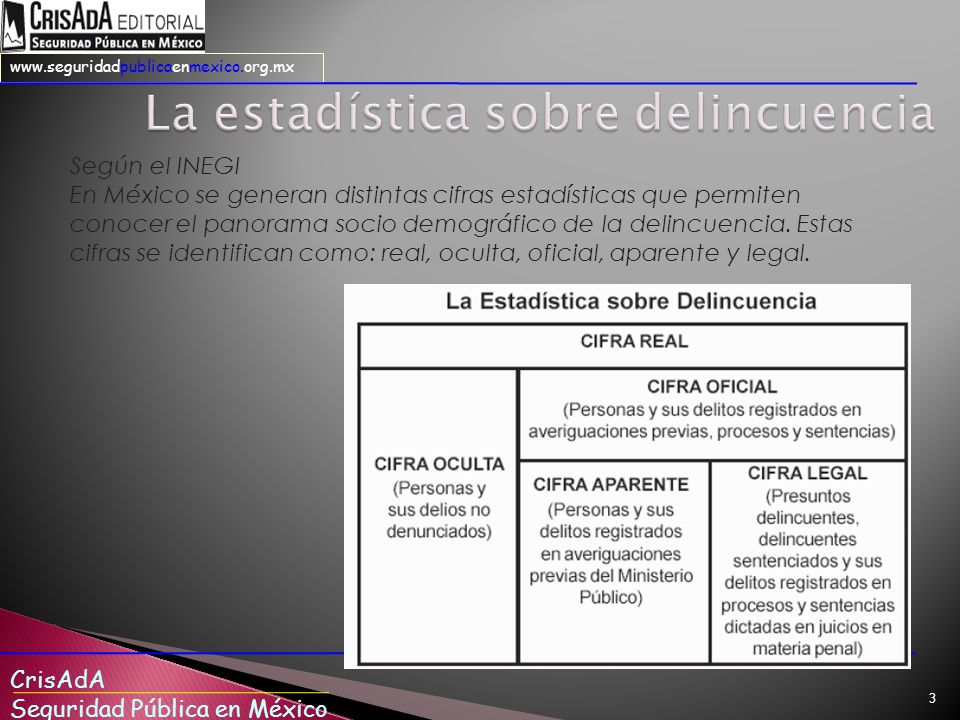Viewport: 960px width, 720px height.
Task: Select the paragraph starting 'En México se generan'
Action: [460, 223]
